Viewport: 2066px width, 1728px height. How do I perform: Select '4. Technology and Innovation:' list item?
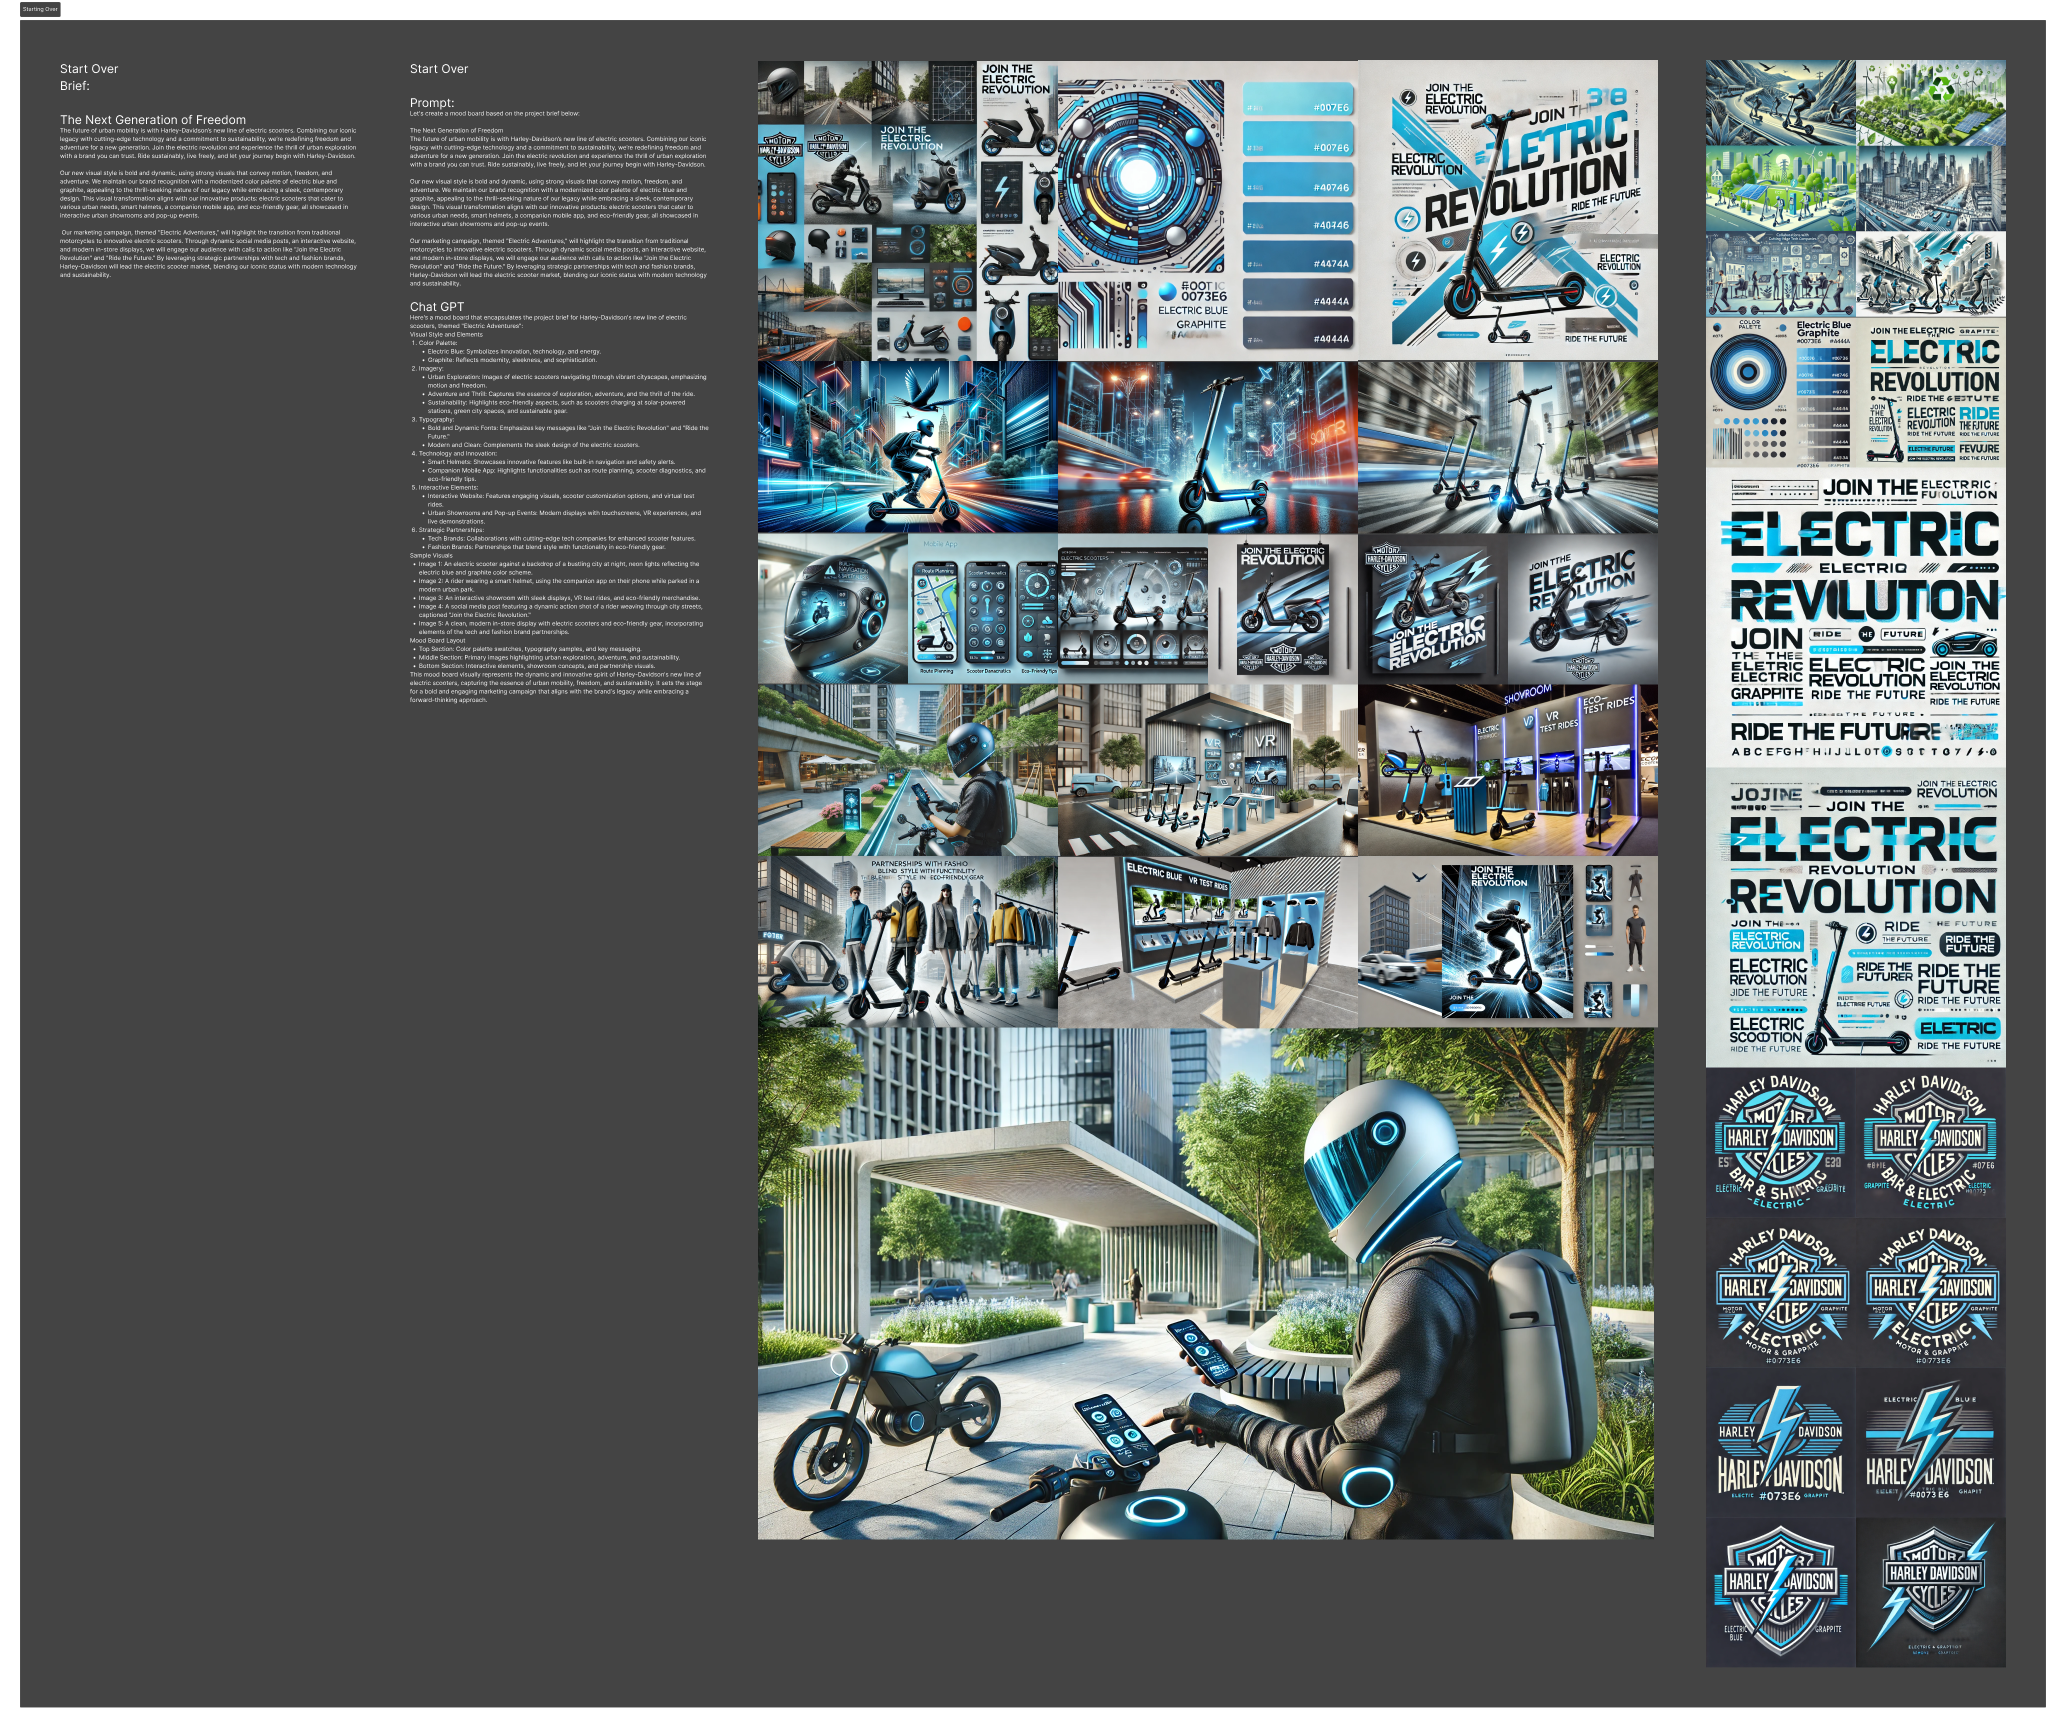coord(454,454)
